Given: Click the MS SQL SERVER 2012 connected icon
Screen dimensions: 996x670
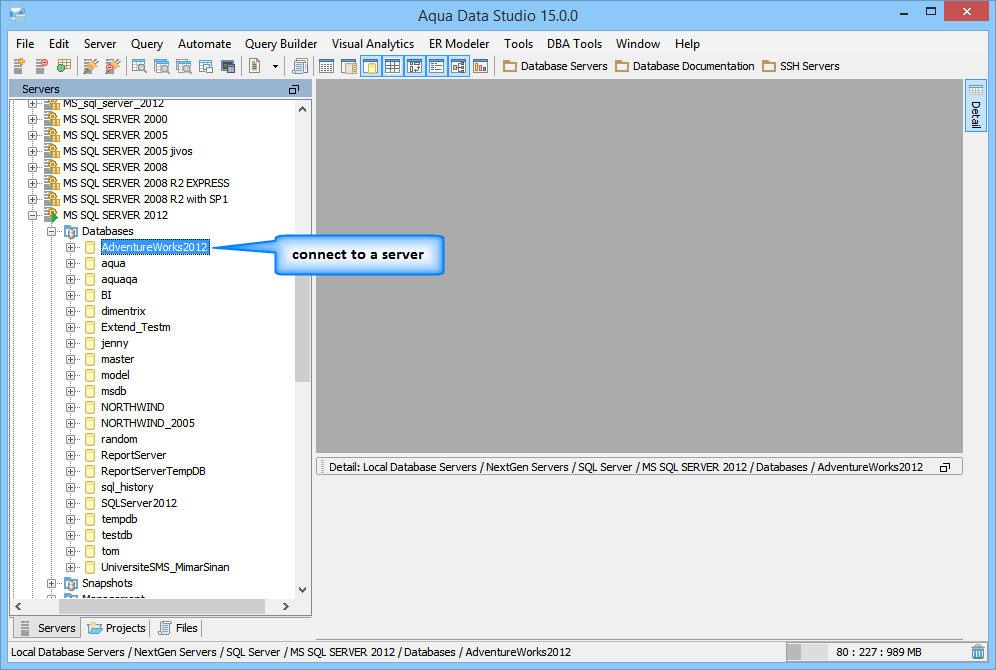Looking at the screenshot, I should (x=52, y=215).
